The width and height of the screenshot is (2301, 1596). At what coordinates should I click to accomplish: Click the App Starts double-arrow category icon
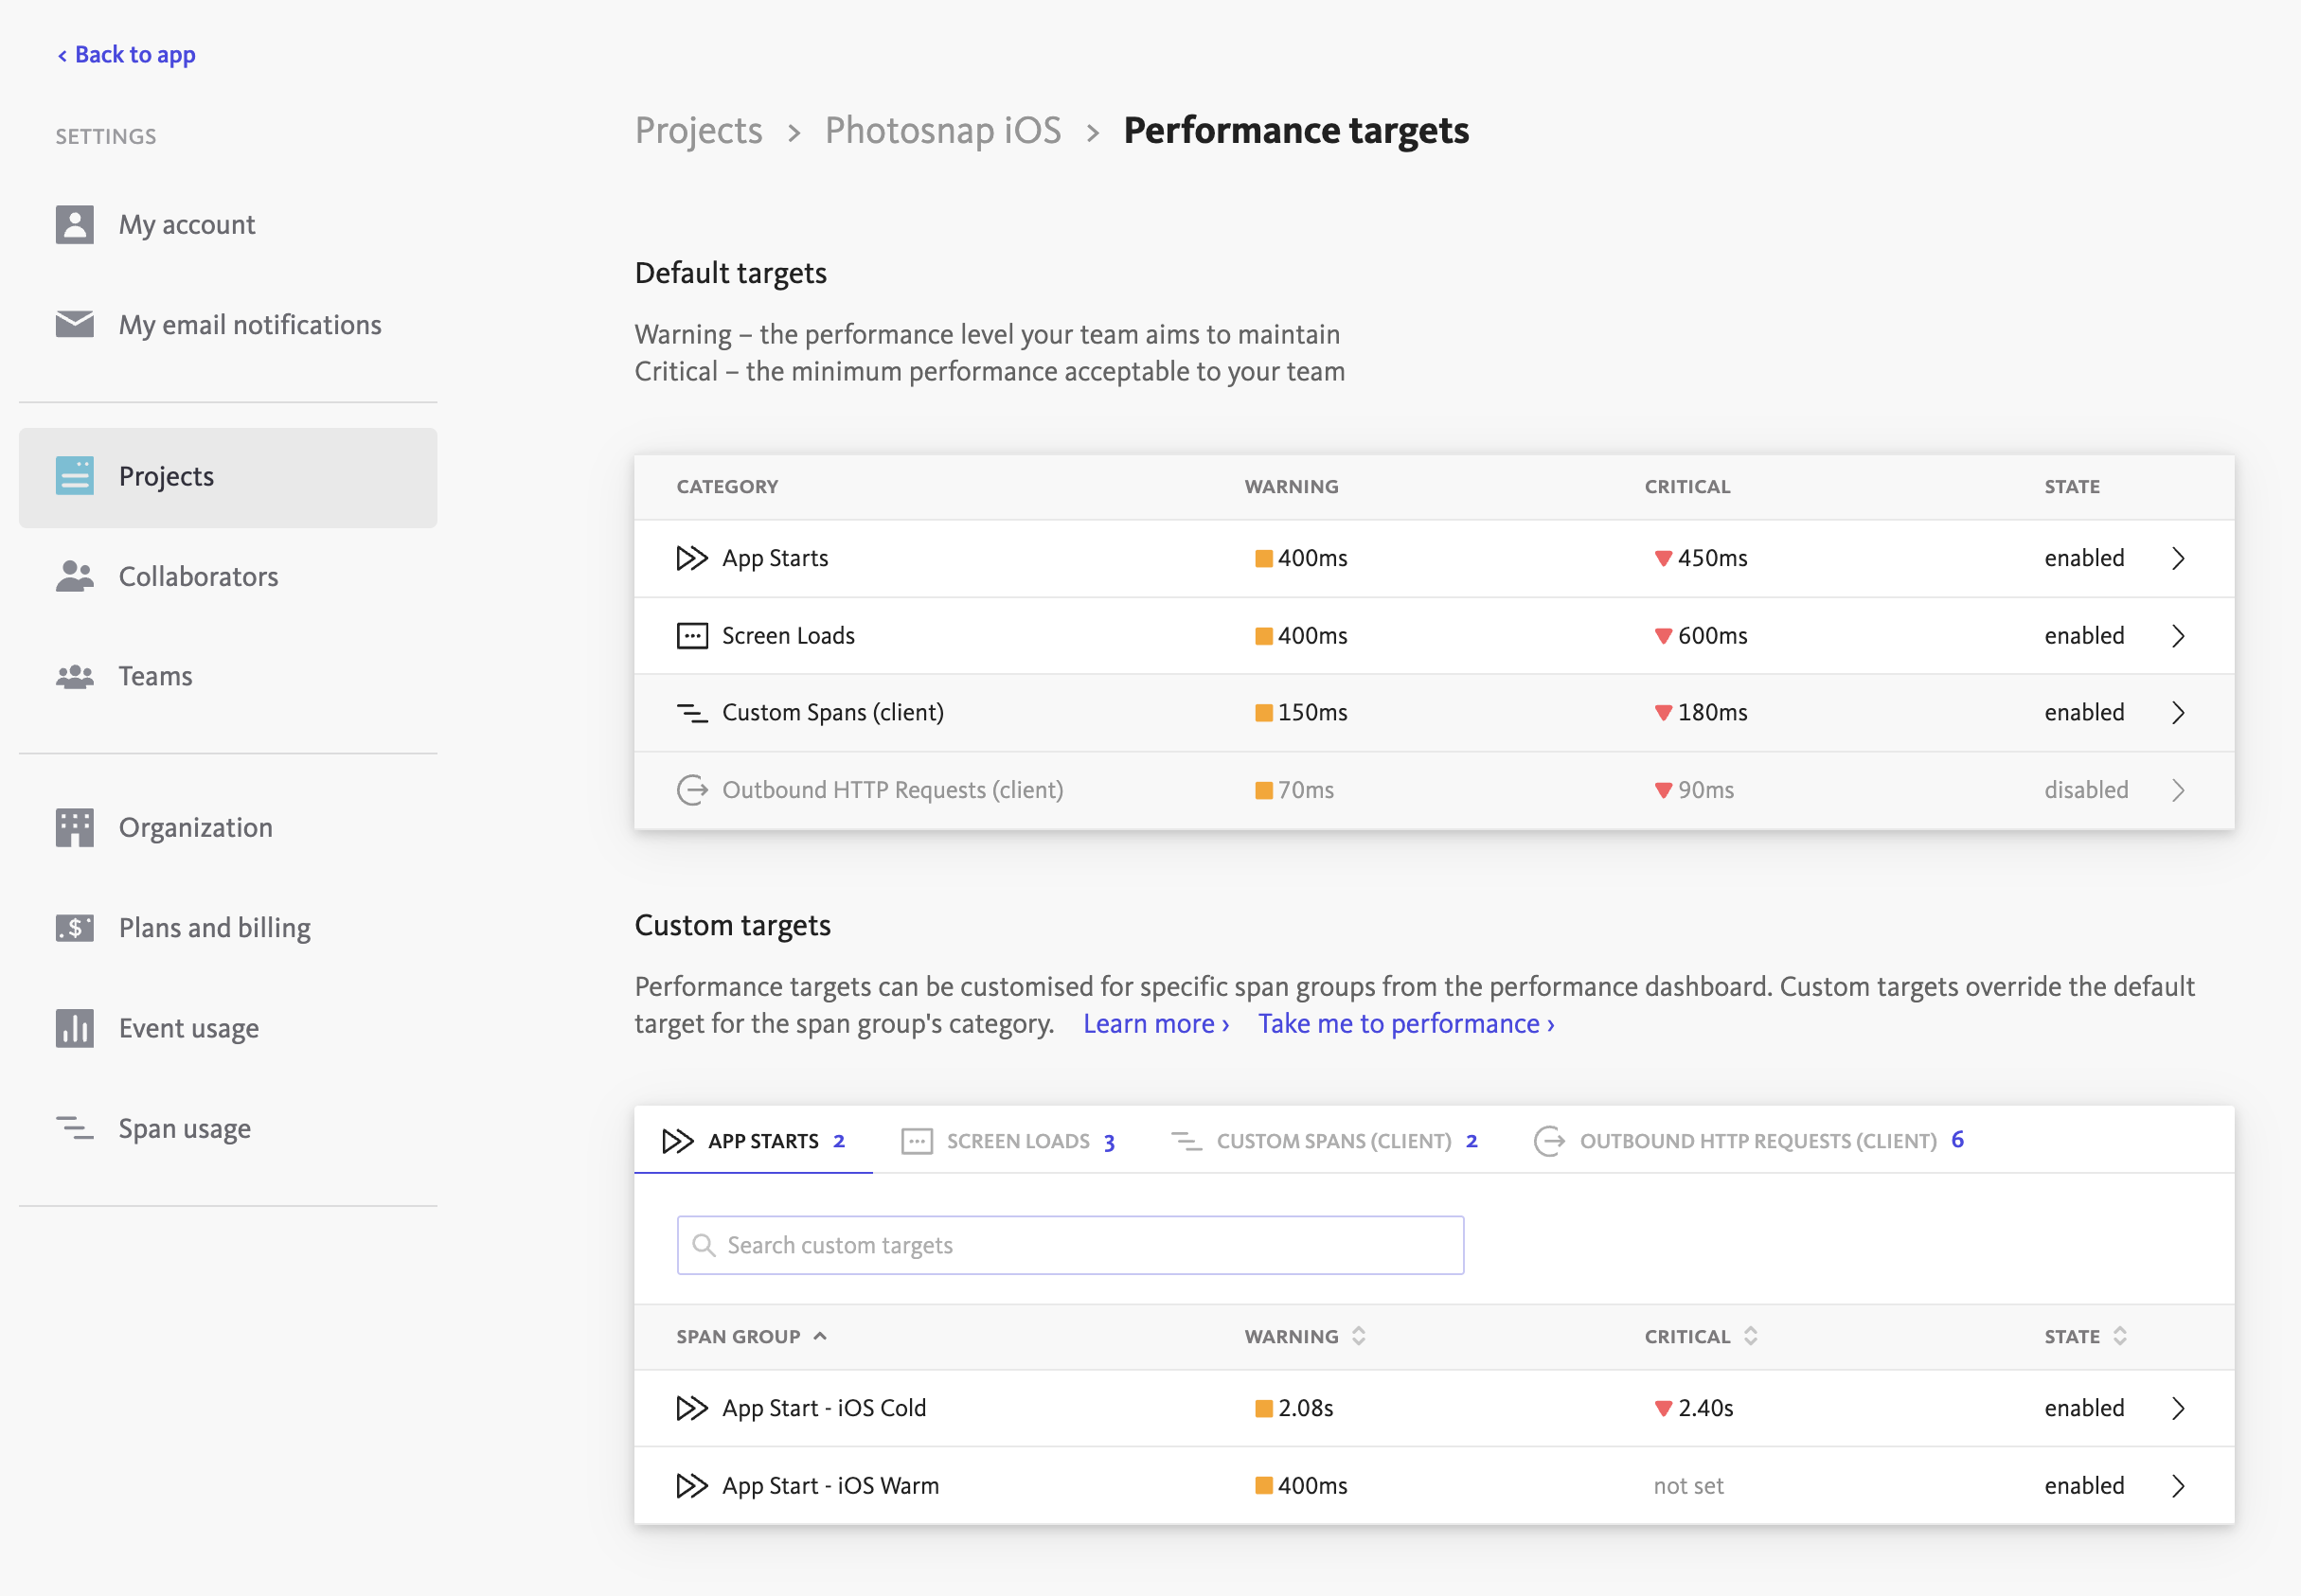click(692, 558)
